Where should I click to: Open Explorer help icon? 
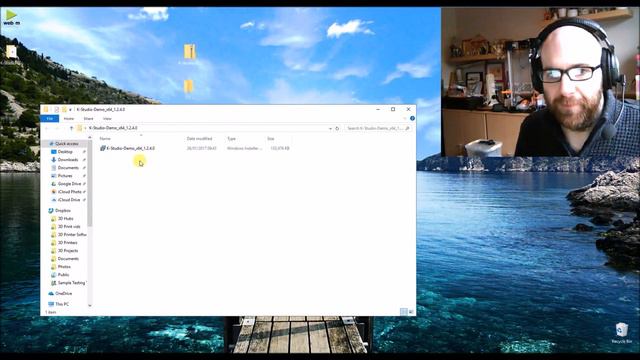pos(412,118)
